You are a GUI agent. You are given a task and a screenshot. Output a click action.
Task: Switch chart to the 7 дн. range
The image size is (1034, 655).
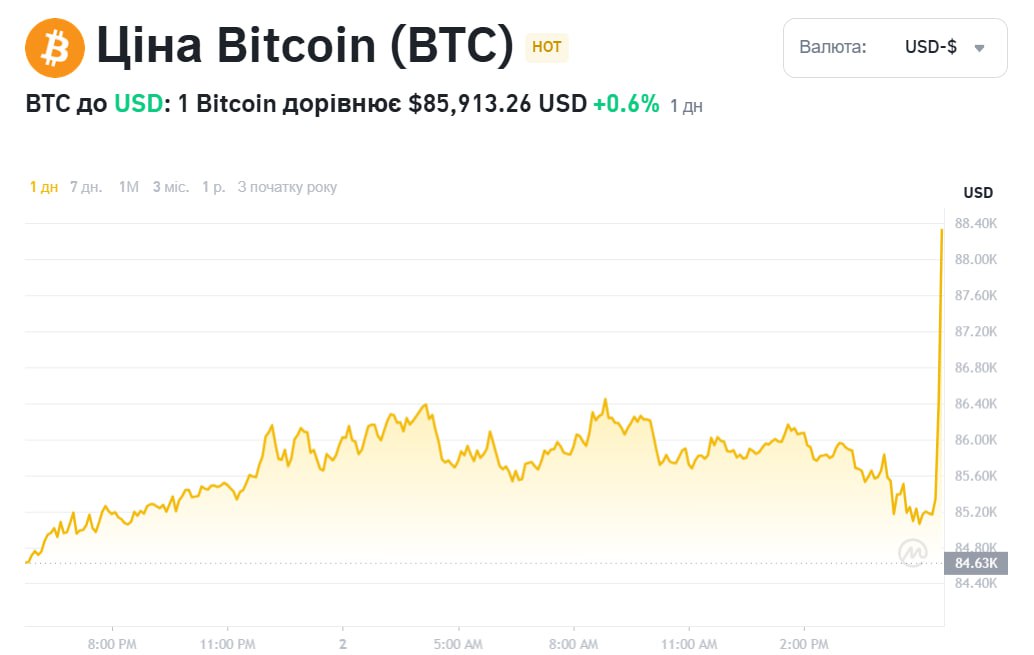tap(86, 187)
